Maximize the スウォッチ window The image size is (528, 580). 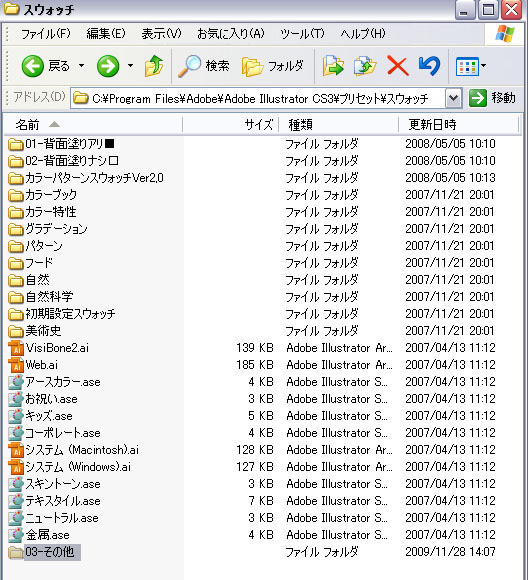[x=488, y=10]
